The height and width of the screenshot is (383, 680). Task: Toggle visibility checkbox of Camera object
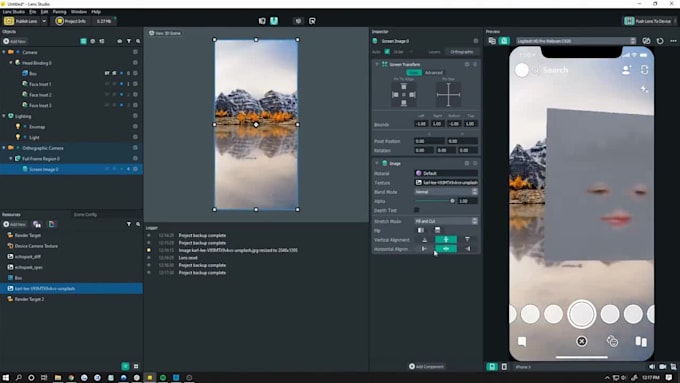click(x=135, y=52)
